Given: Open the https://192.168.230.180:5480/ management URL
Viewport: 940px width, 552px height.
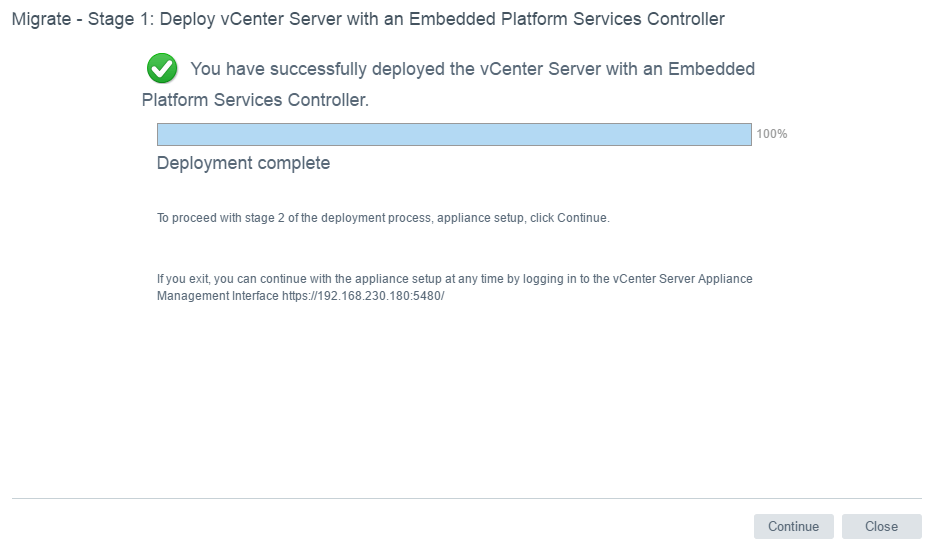Looking at the screenshot, I should click(x=363, y=297).
